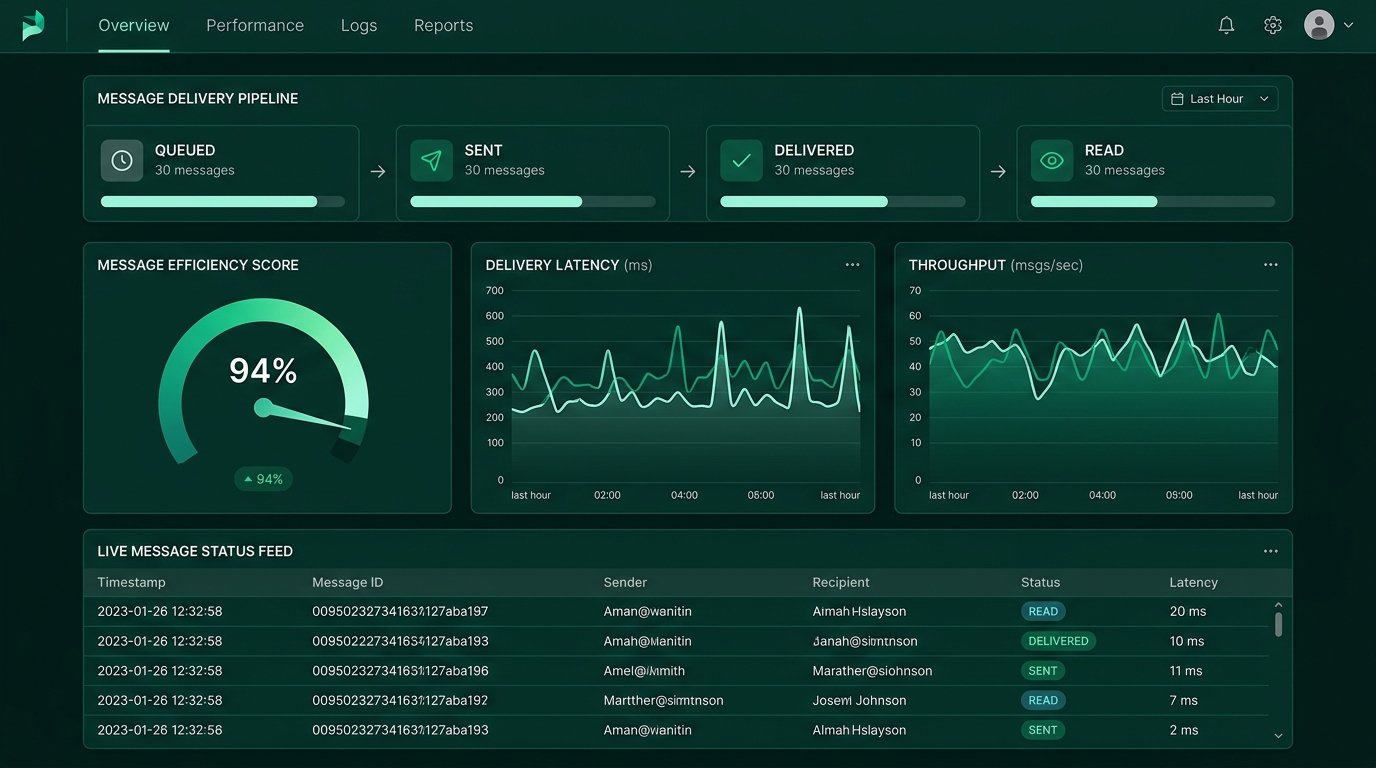The width and height of the screenshot is (1376, 768).
Task: Click the Queued progress bar
Action: [x=222, y=201]
